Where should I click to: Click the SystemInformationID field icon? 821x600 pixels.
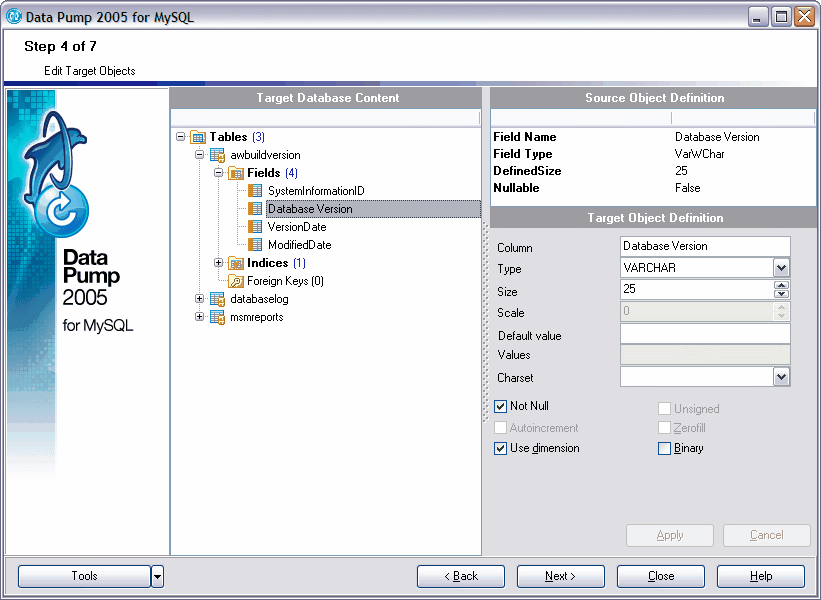pyautogui.click(x=255, y=191)
